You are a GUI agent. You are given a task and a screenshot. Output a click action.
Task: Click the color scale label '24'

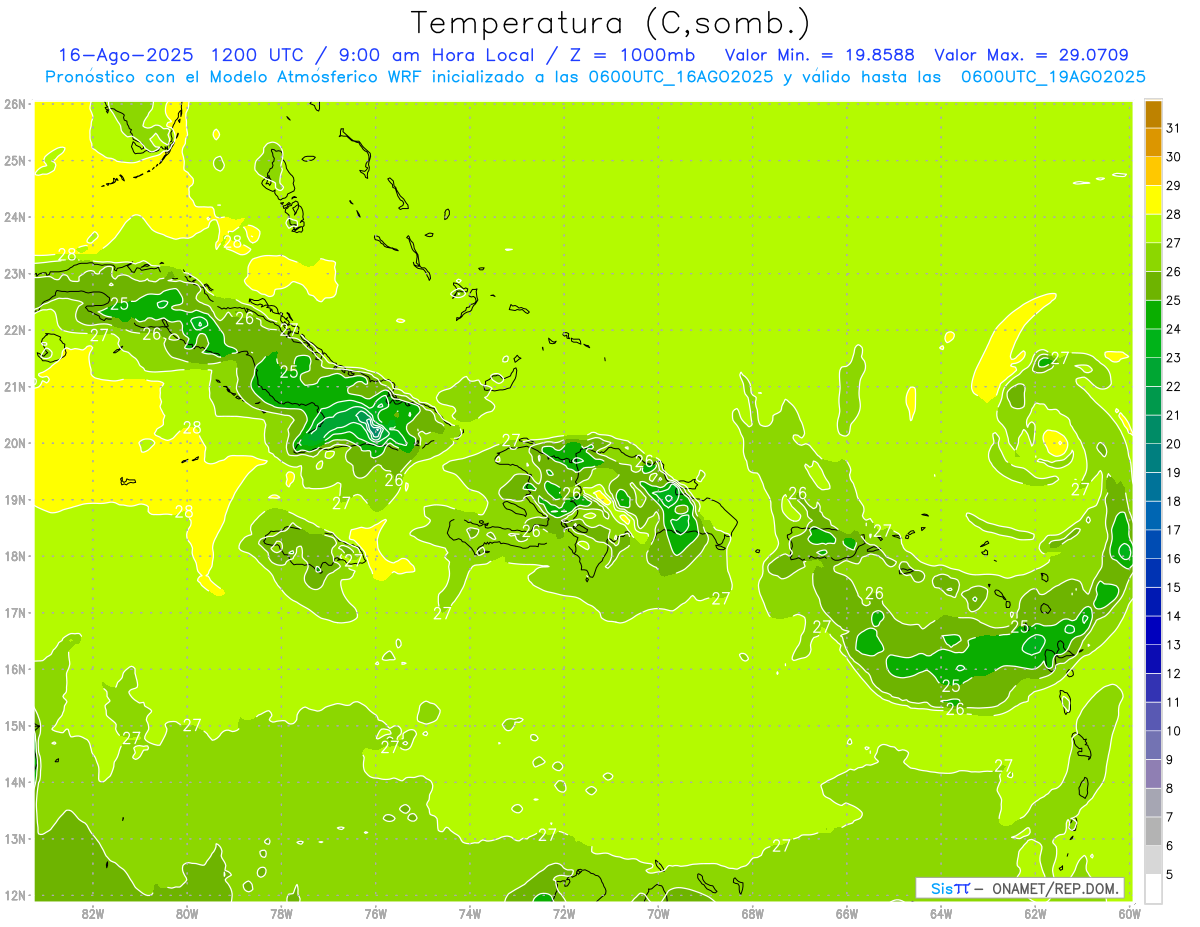click(1174, 329)
